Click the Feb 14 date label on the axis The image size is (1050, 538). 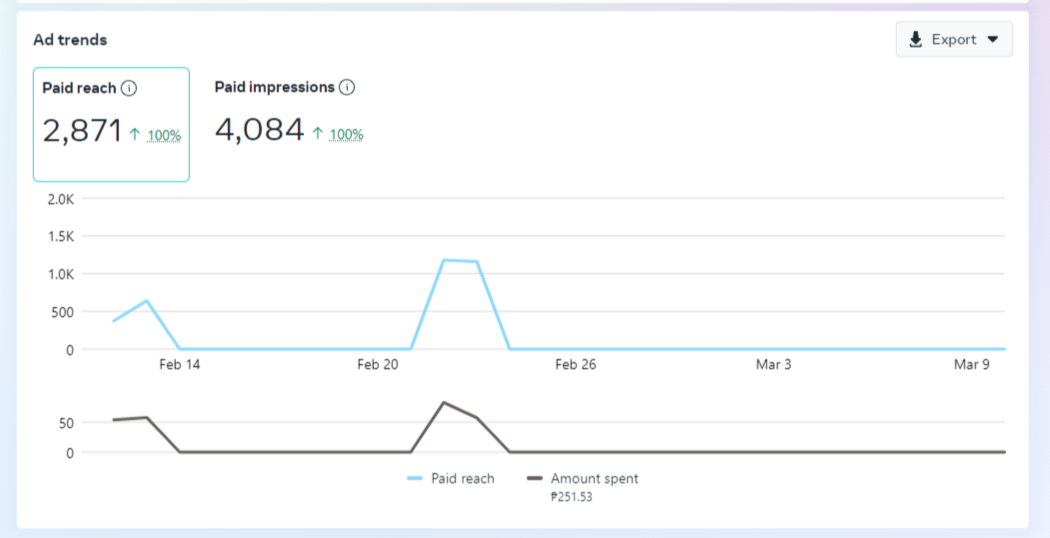pos(179,365)
